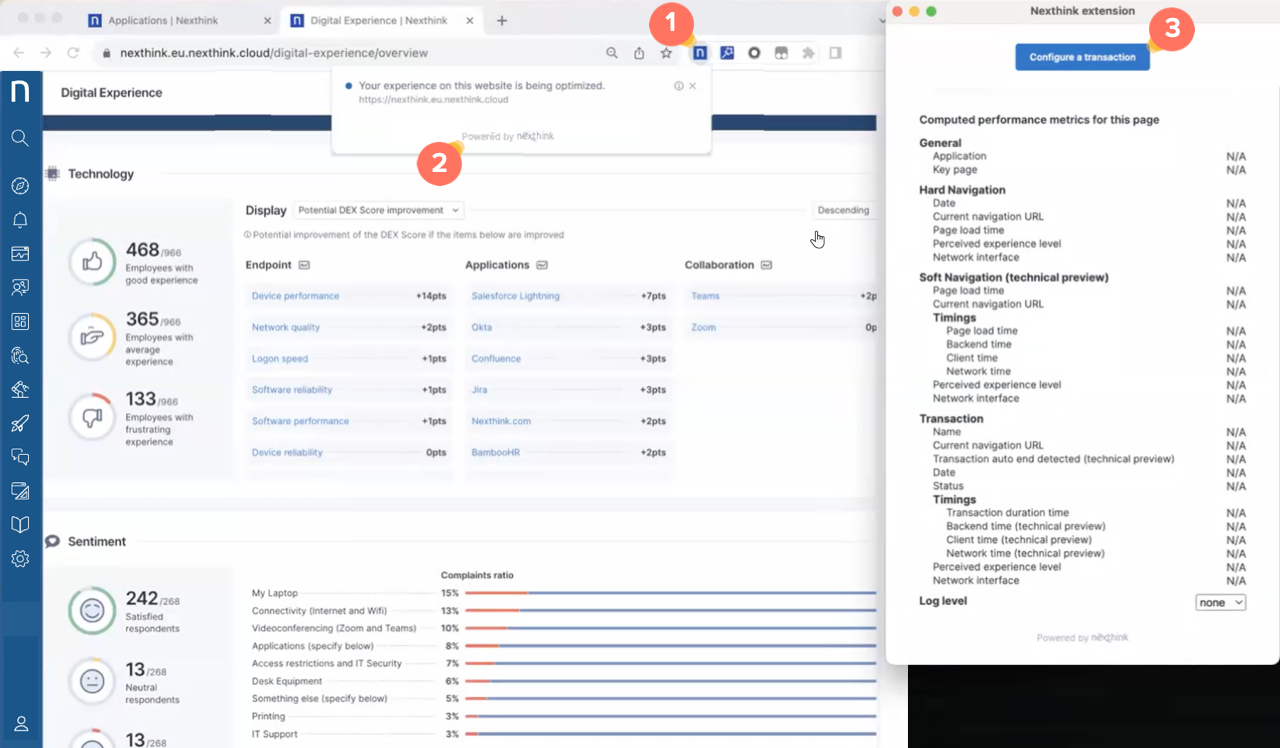Click the Nexthink extension icon in browser toolbar

(x=700, y=53)
